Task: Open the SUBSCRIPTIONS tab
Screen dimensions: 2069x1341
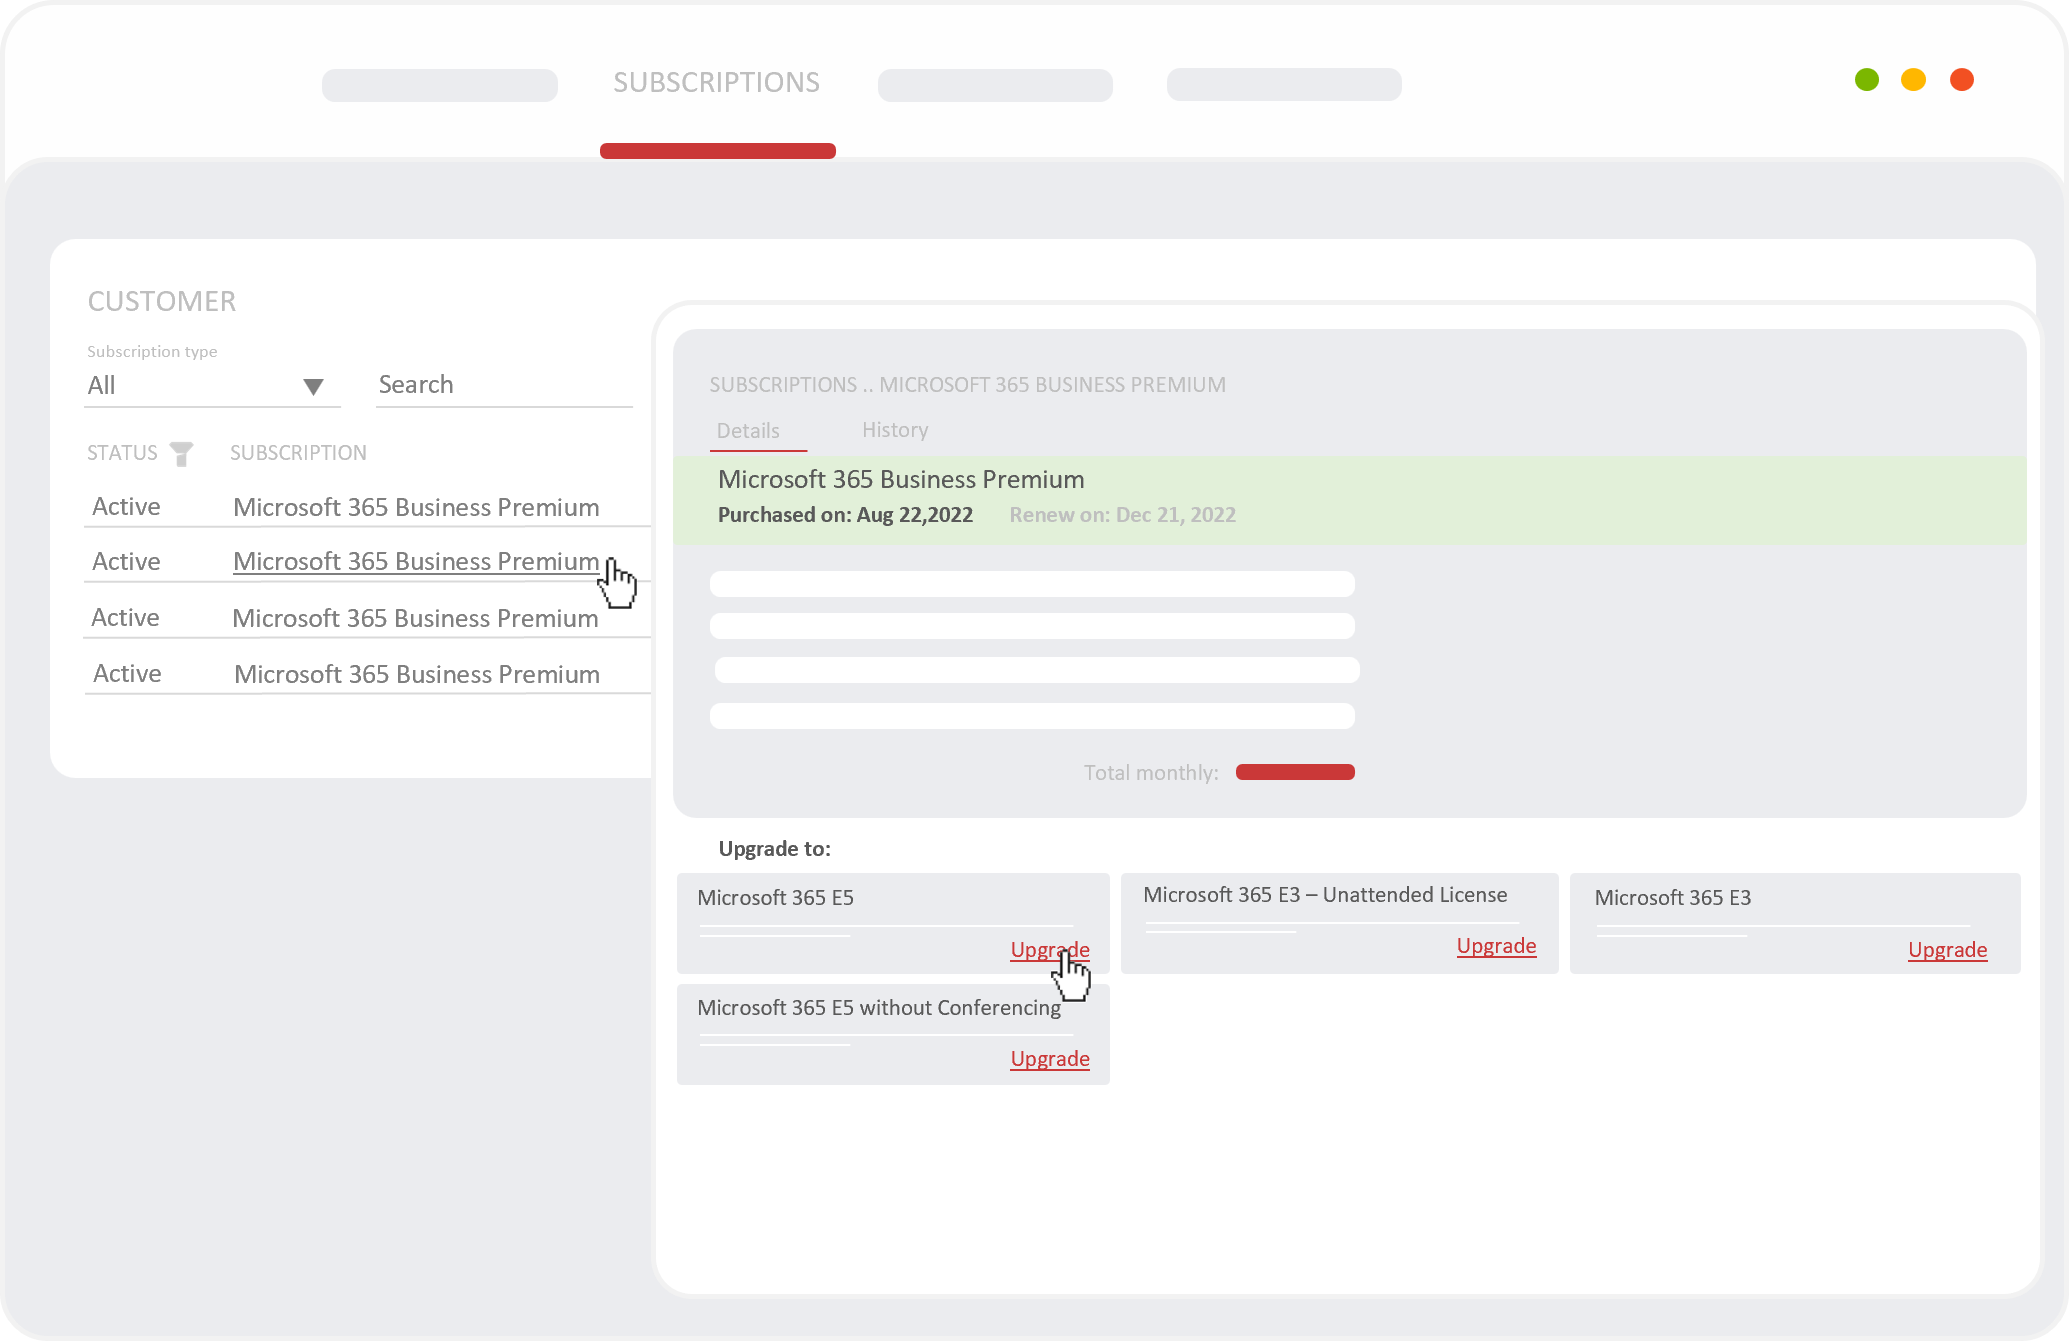Action: pos(717,82)
